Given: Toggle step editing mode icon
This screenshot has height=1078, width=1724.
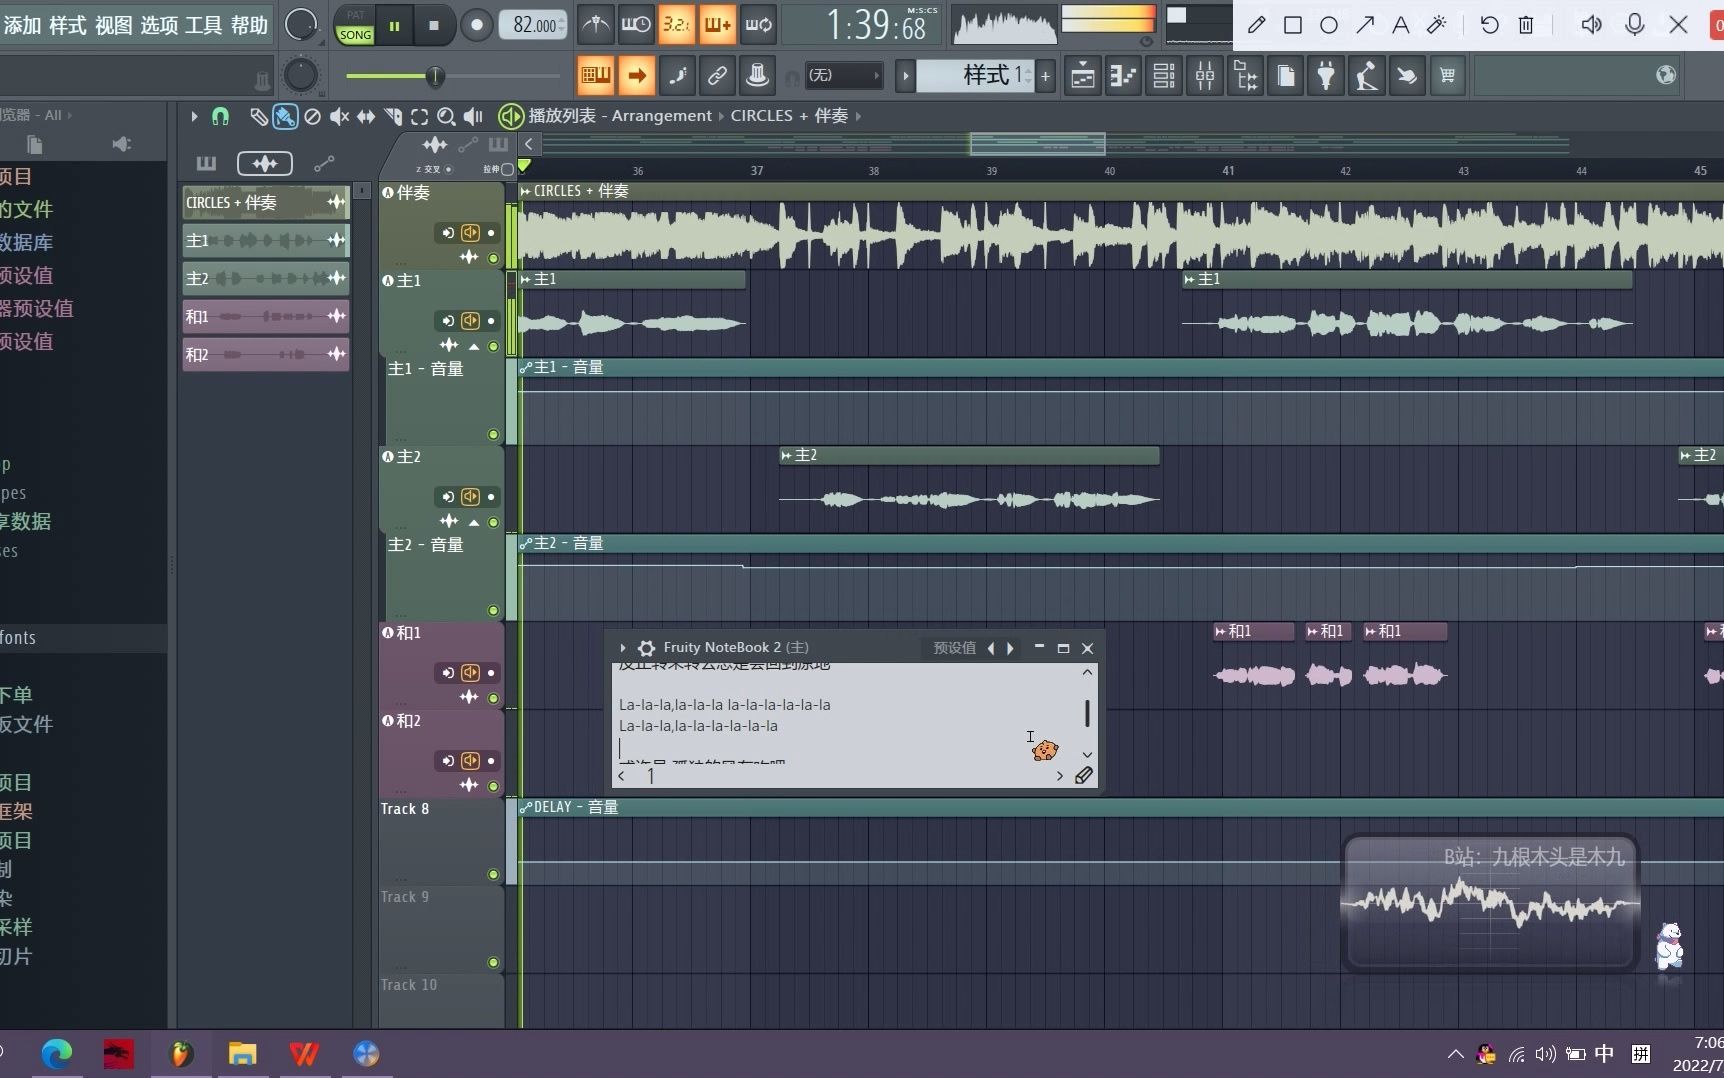Looking at the screenshot, I should 677,75.
